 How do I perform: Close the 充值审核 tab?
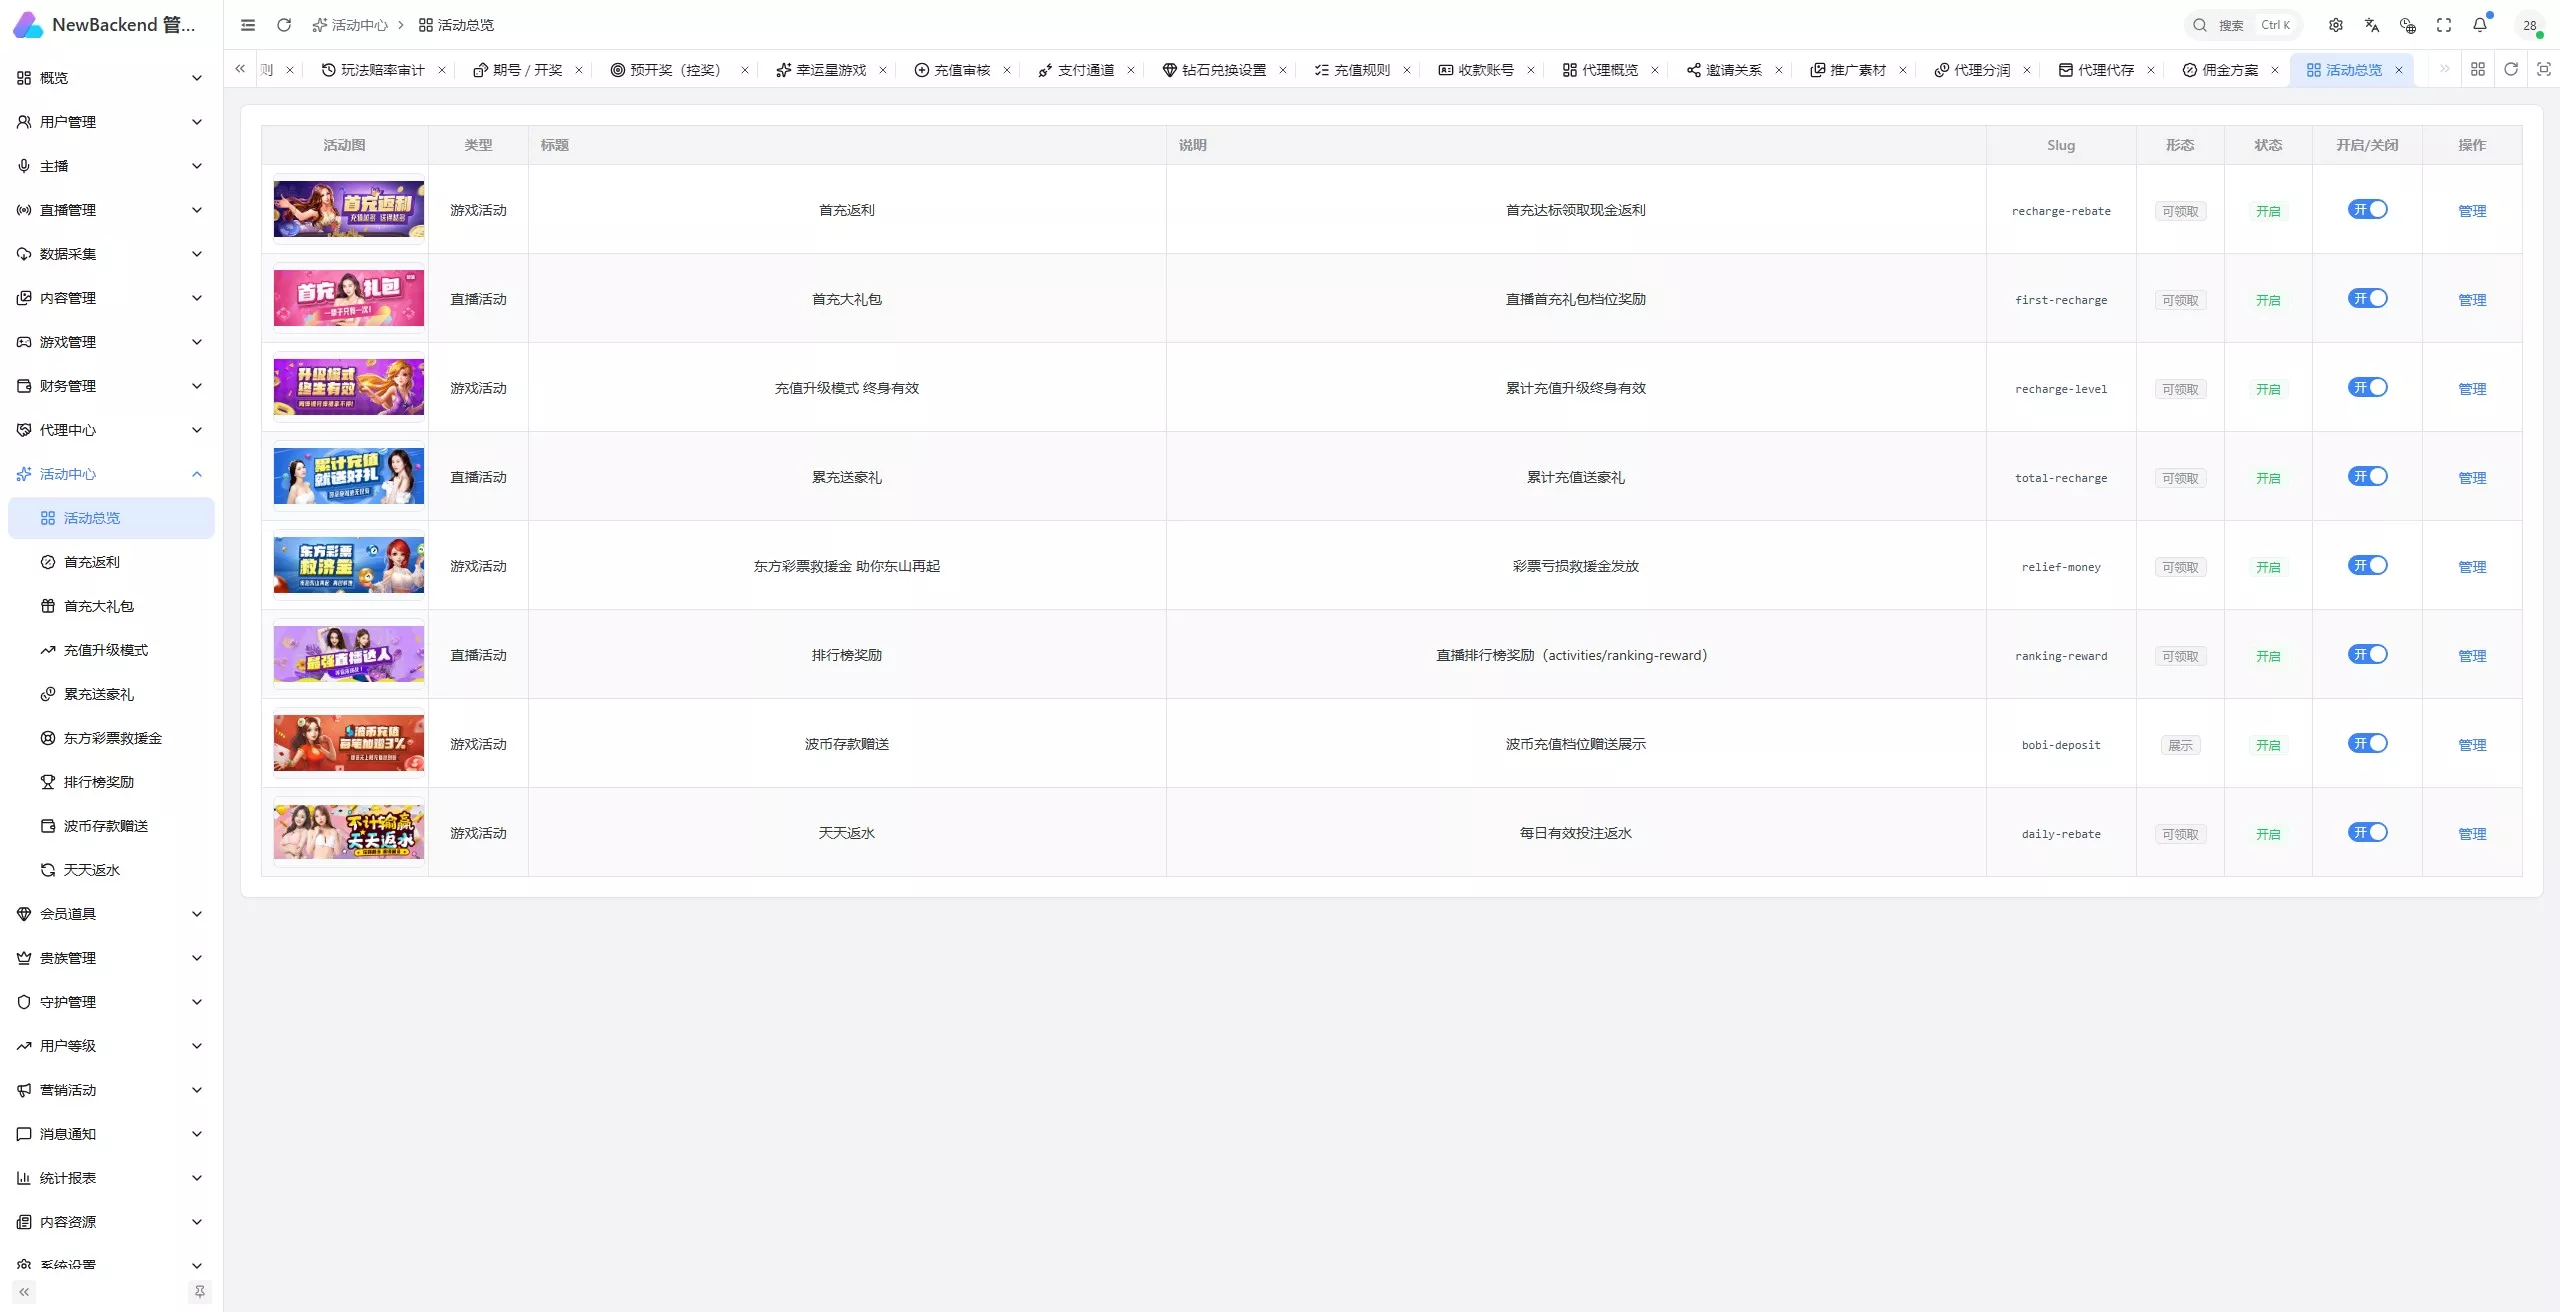1007,70
